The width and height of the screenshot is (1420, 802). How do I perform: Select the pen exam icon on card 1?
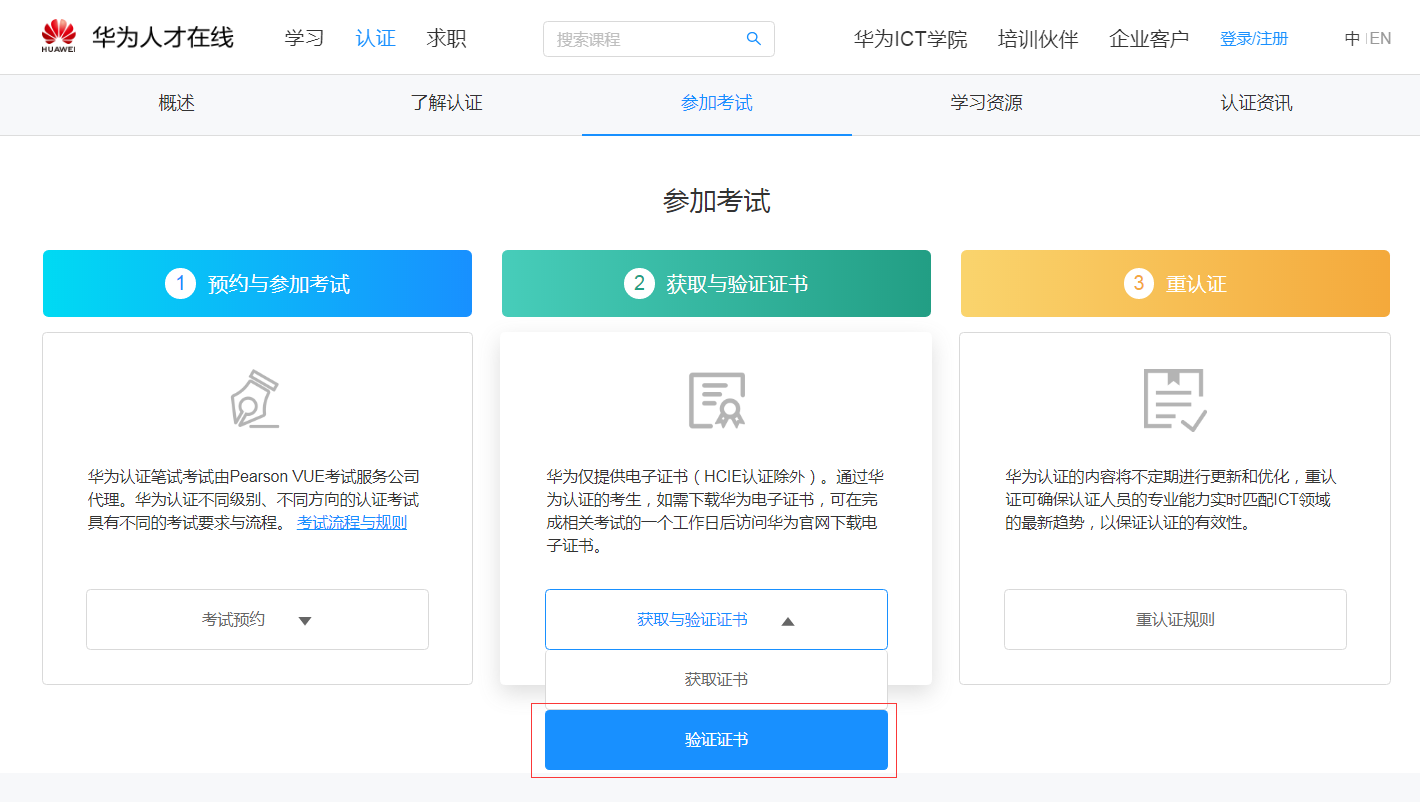tap(257, 398)
